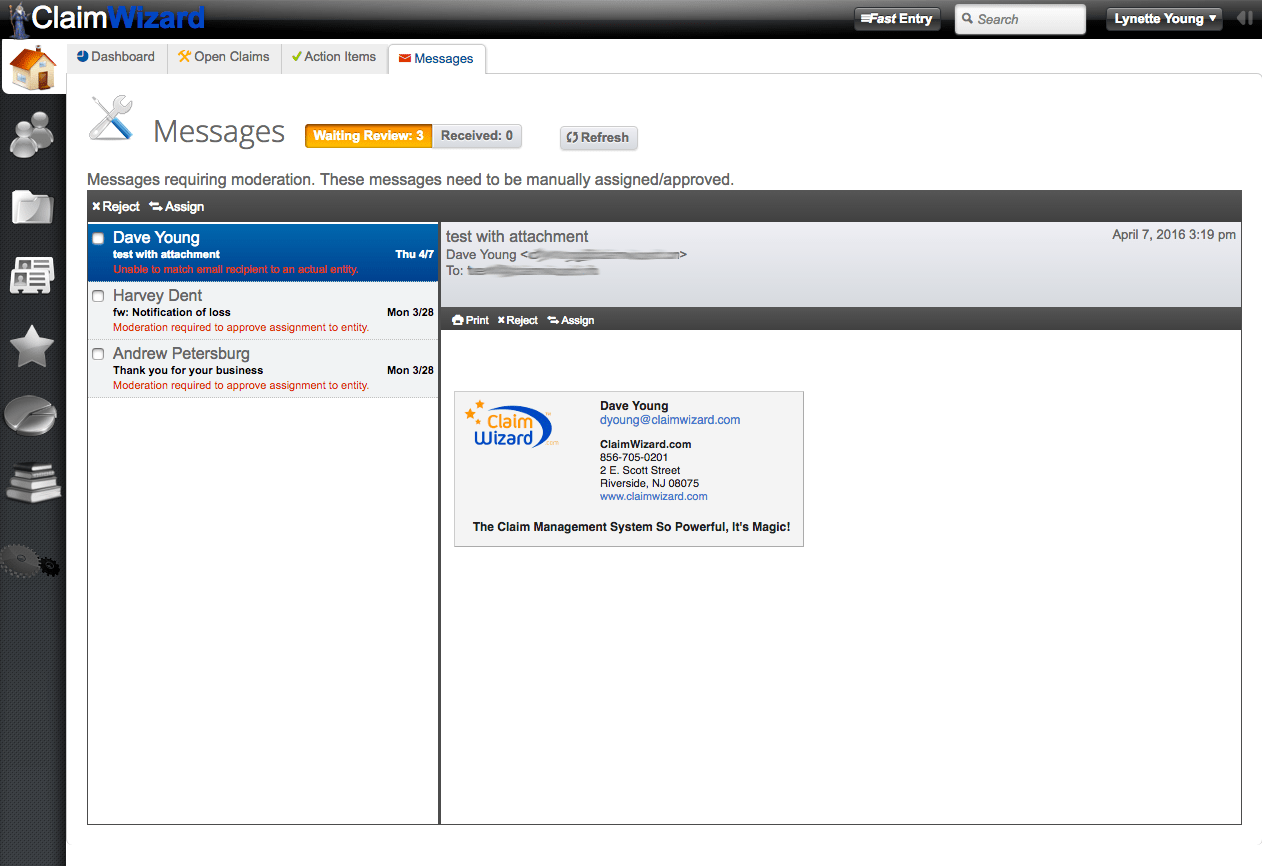
Task: Click the books library icon in sidebar
Action: pos(33,483)
